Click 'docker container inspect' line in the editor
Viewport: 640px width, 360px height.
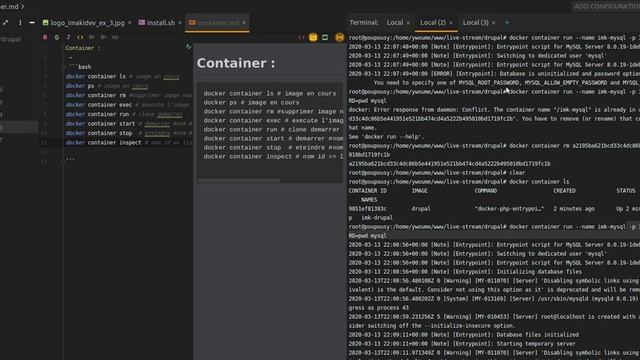[x=129, y=142]
